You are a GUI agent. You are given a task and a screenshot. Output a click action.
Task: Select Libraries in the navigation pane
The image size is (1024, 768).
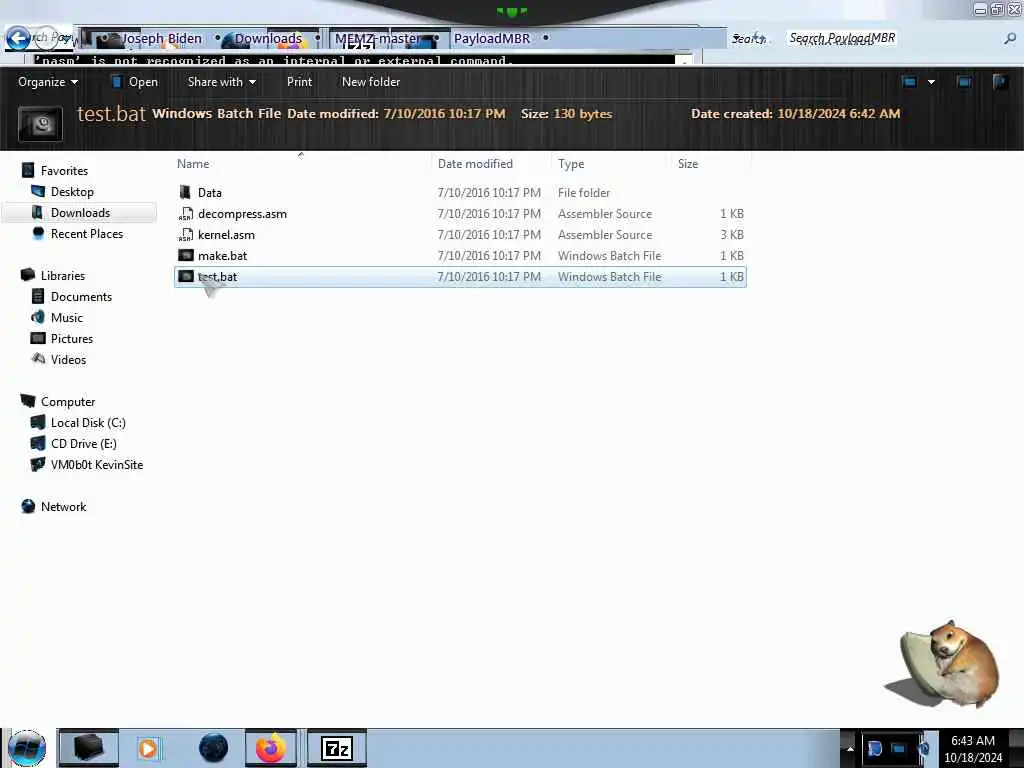pyautogui.click(x=63, y=276)
